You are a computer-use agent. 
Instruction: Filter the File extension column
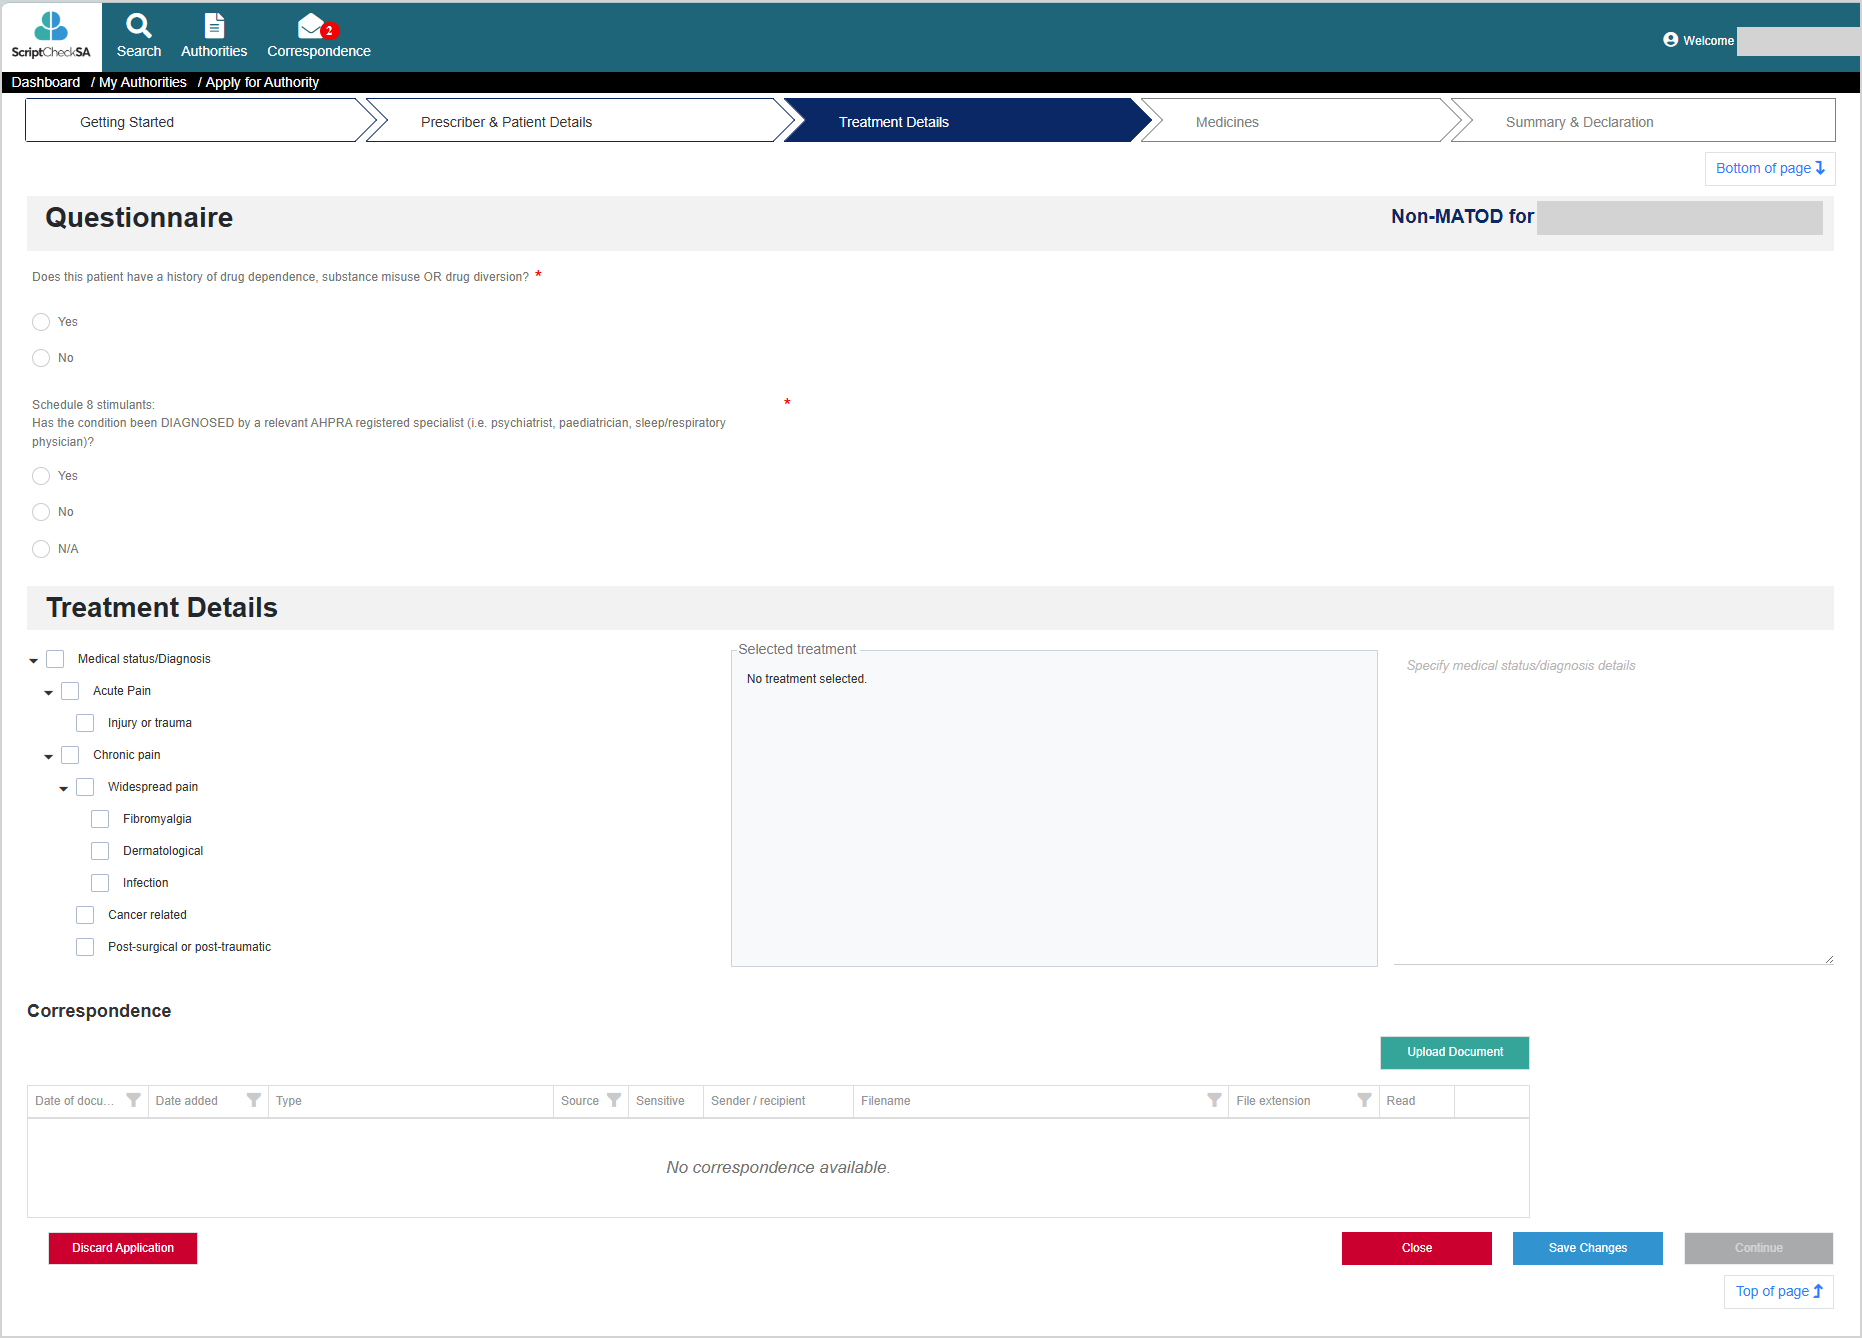pos(1364,1100)
